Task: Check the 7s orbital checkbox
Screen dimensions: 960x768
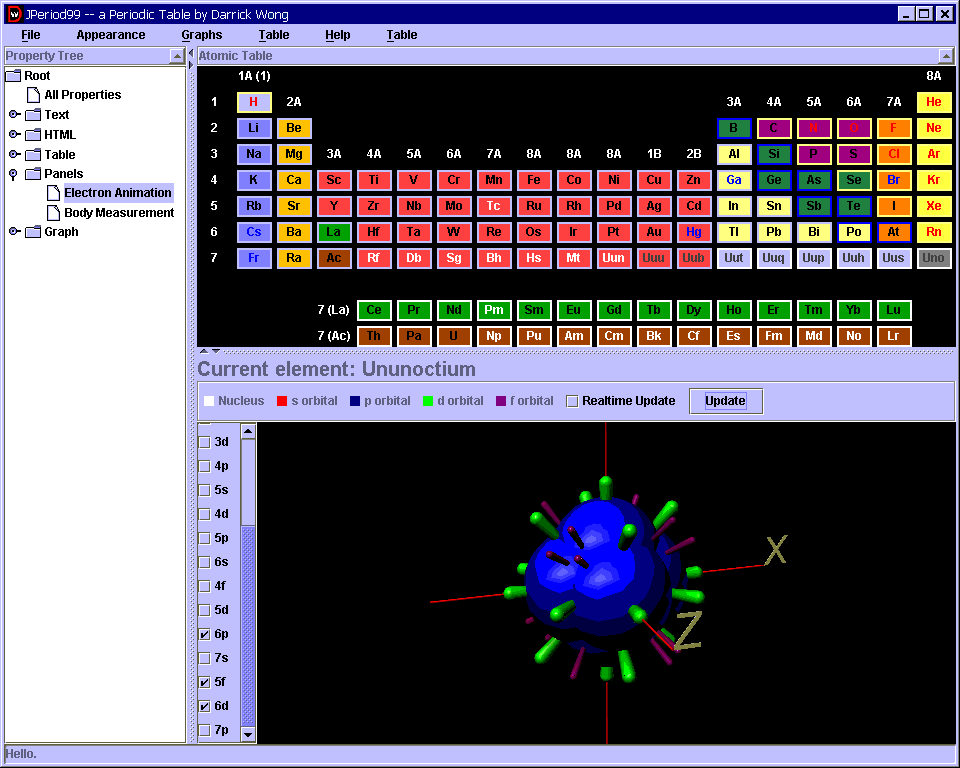Action: click(205, 658)
